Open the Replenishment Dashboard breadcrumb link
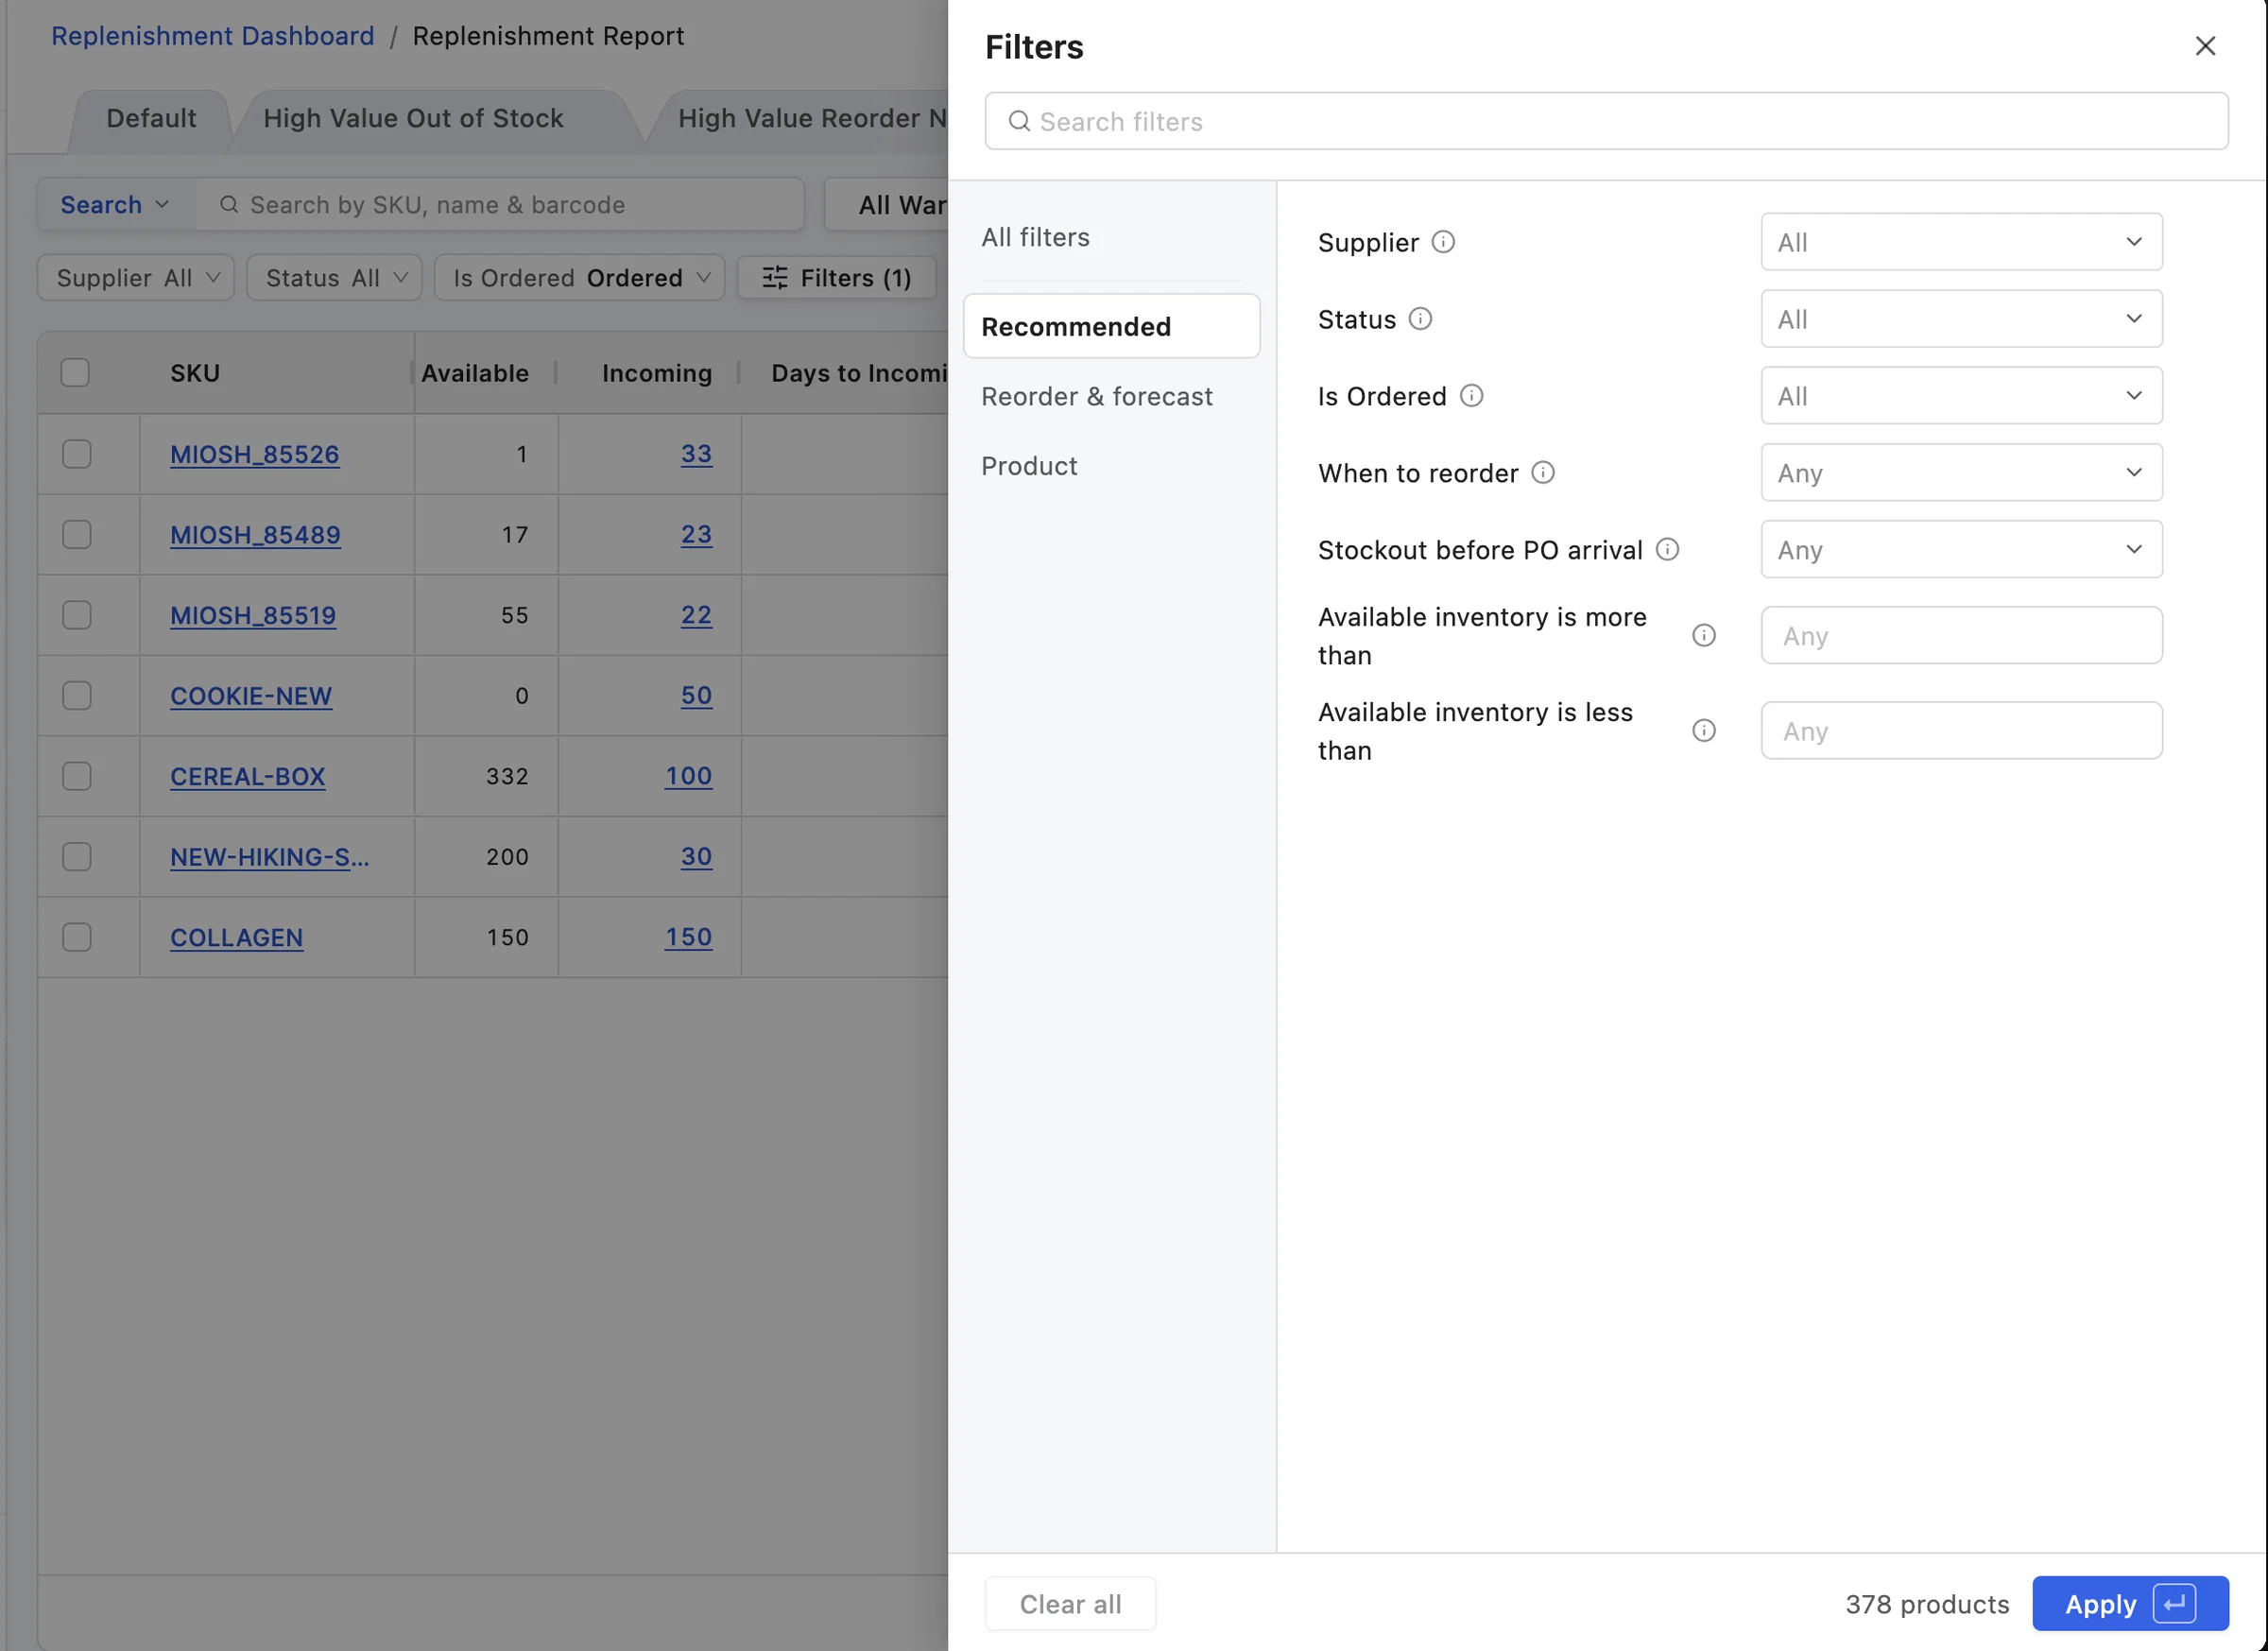Viewport: 2268px width, 1651px height. coord(213,36)
